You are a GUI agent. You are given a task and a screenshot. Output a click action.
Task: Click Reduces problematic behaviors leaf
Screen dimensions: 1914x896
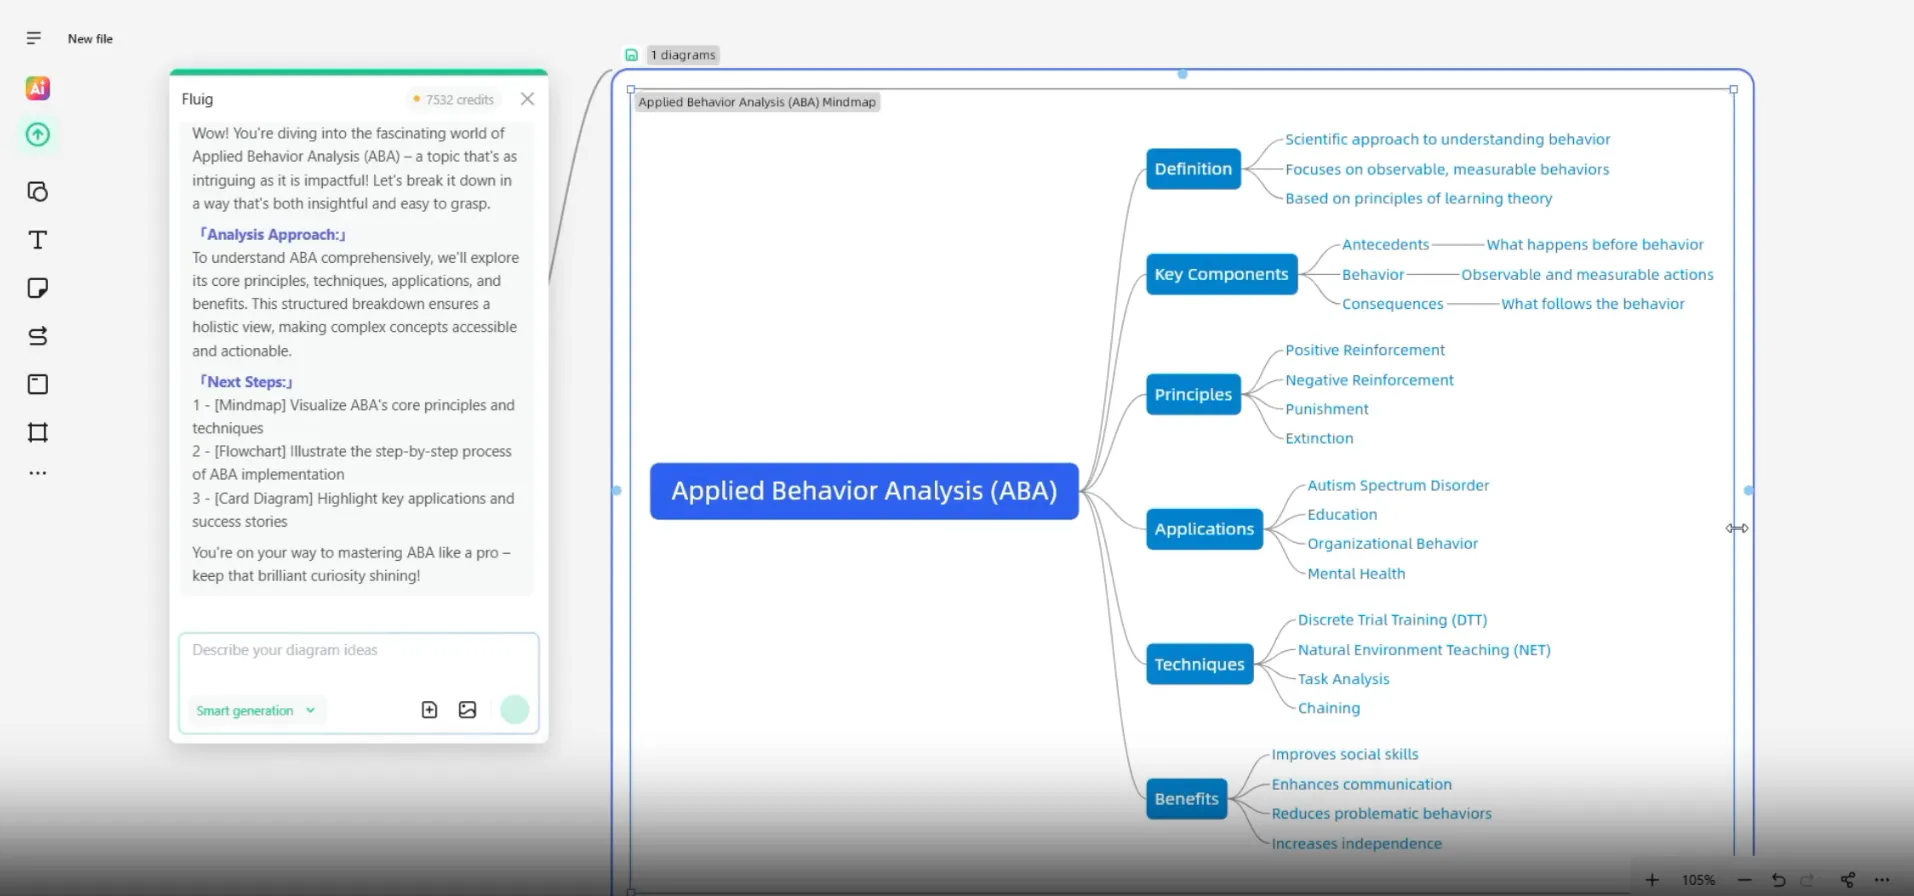pyautogui.click(x=1381, y=814)
